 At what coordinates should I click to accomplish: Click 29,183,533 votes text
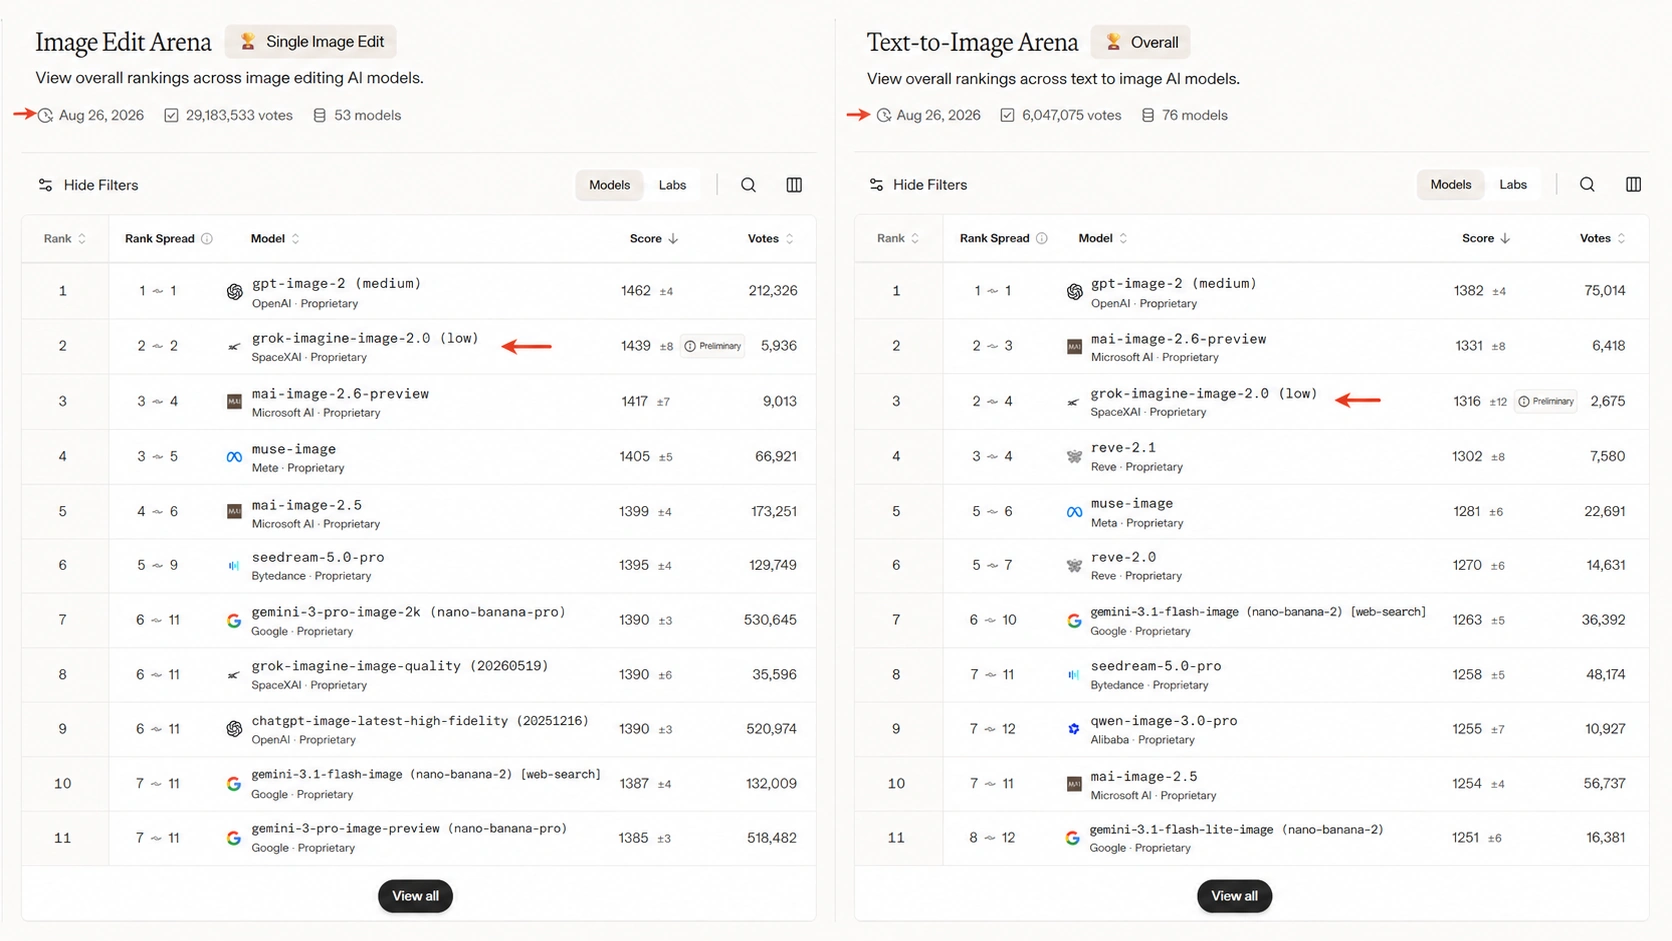239,115
